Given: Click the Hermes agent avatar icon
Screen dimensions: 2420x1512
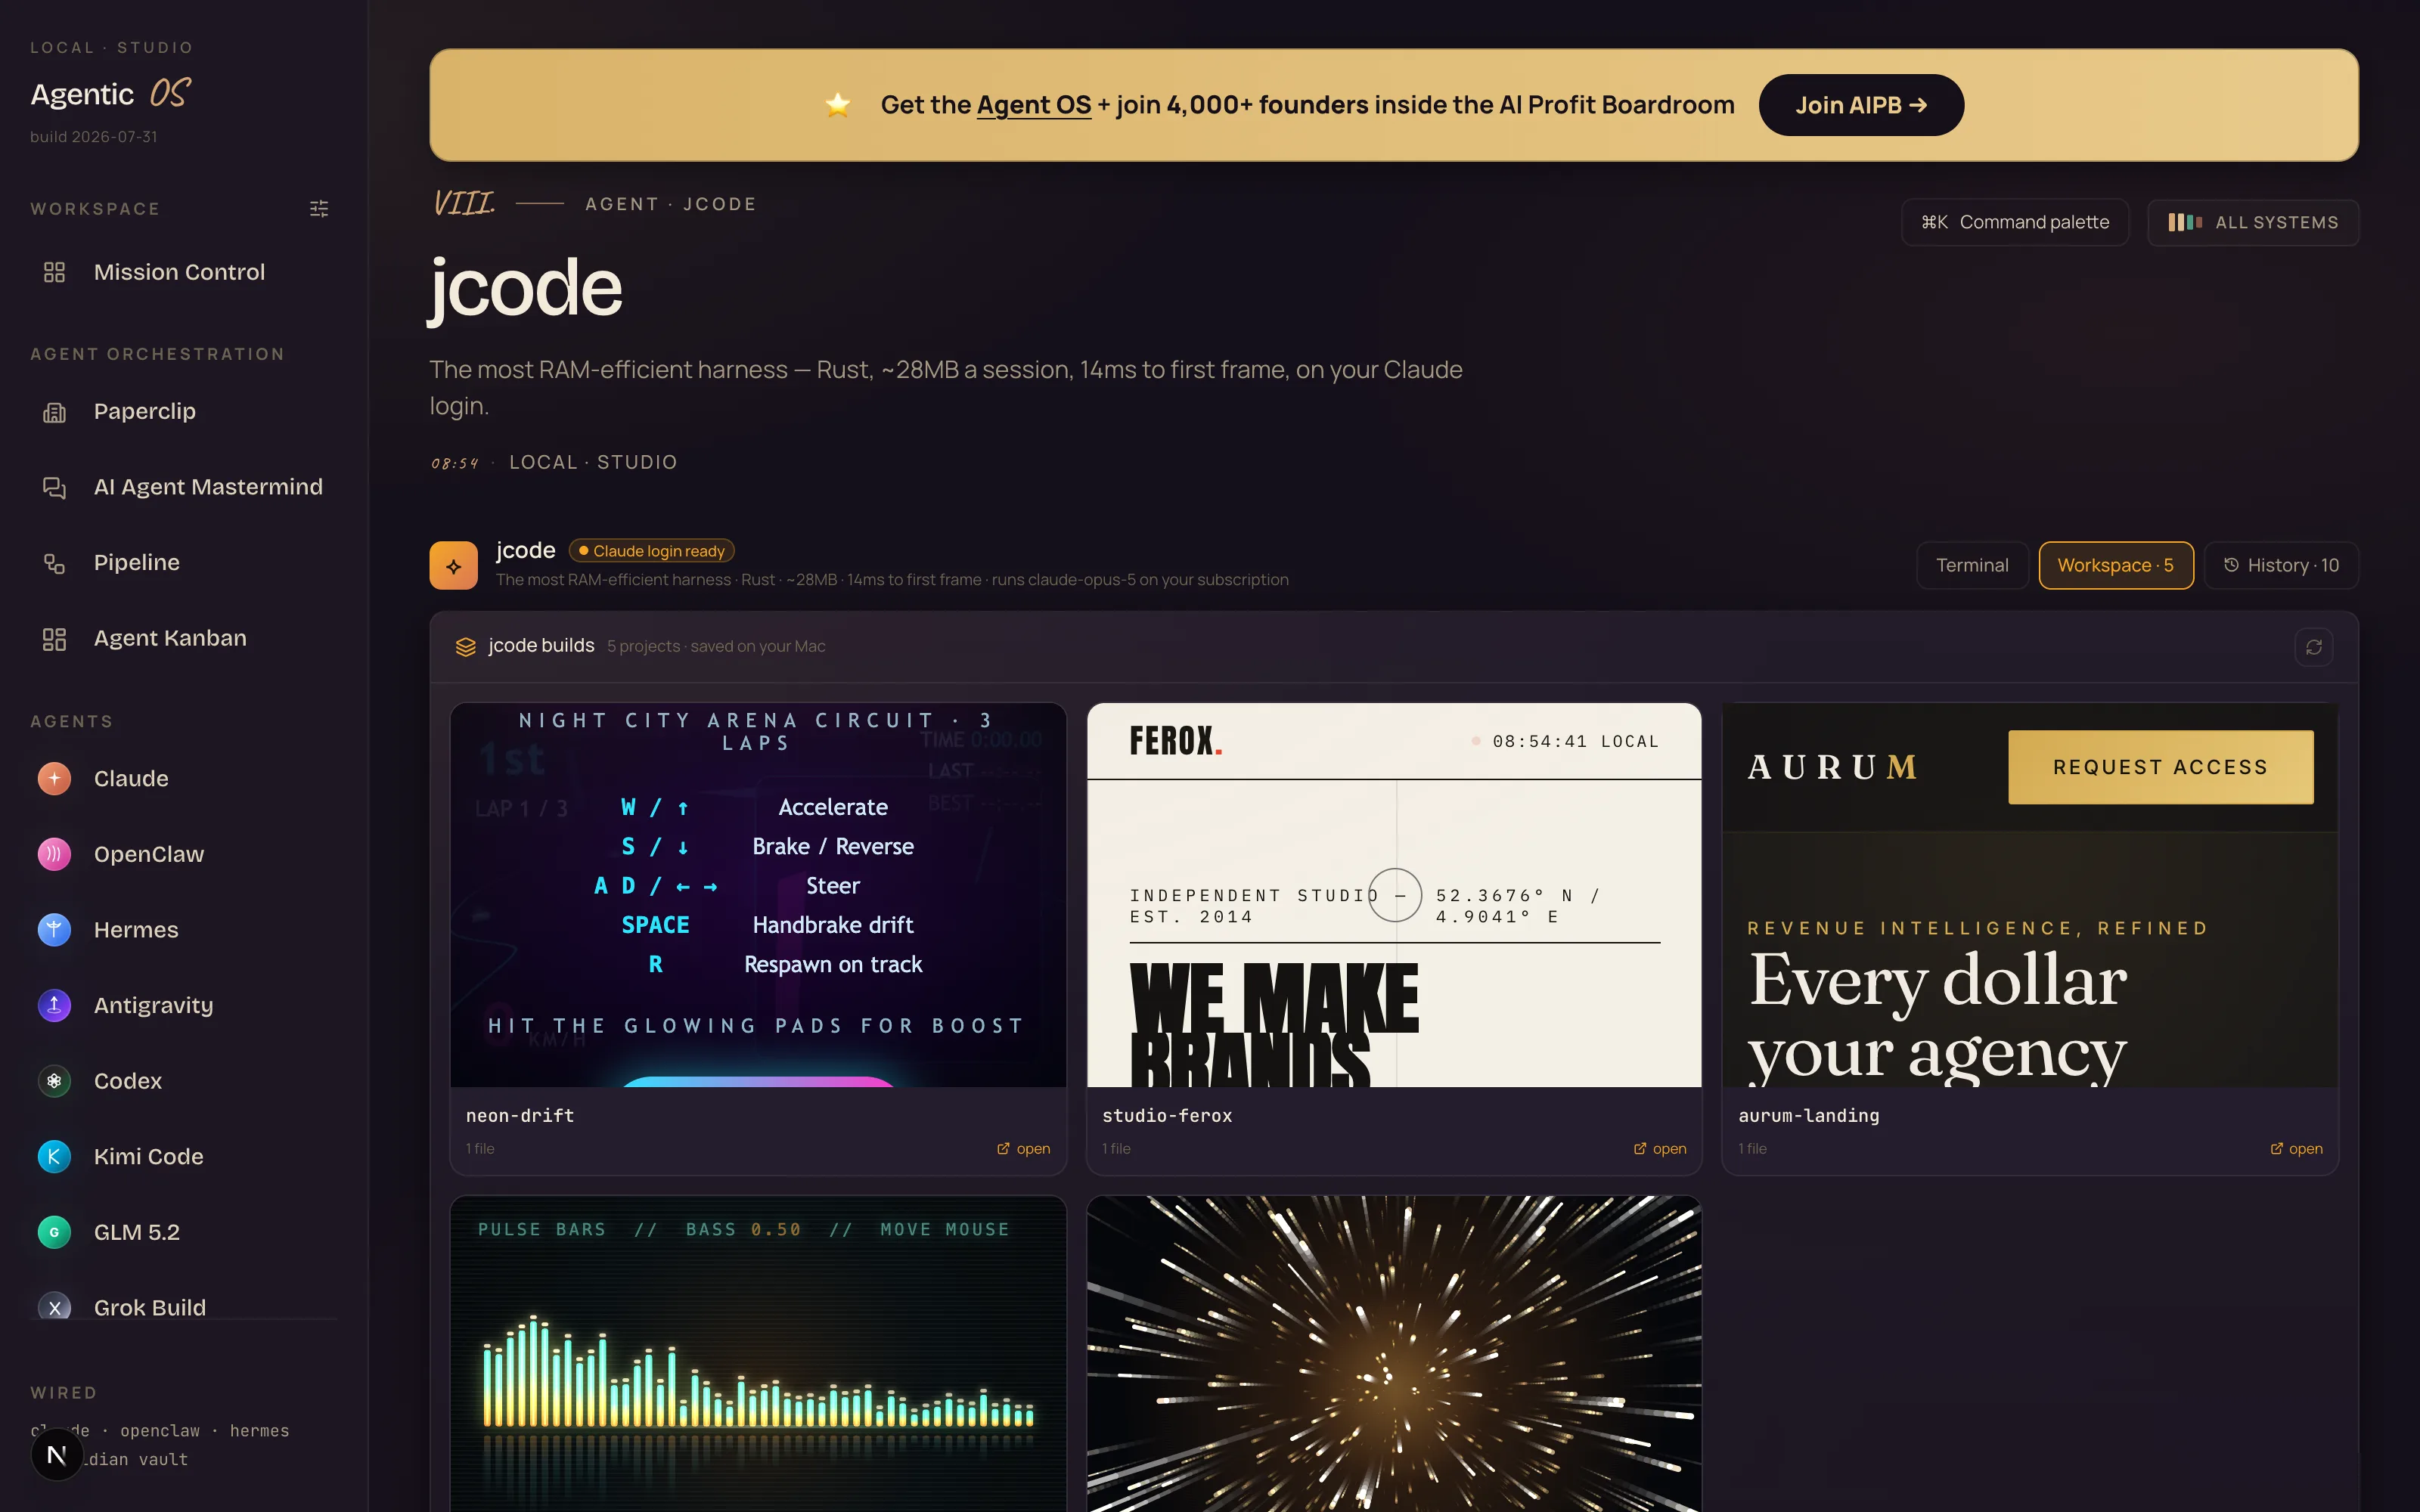Looking at the screenshot, I should [54, 930].
